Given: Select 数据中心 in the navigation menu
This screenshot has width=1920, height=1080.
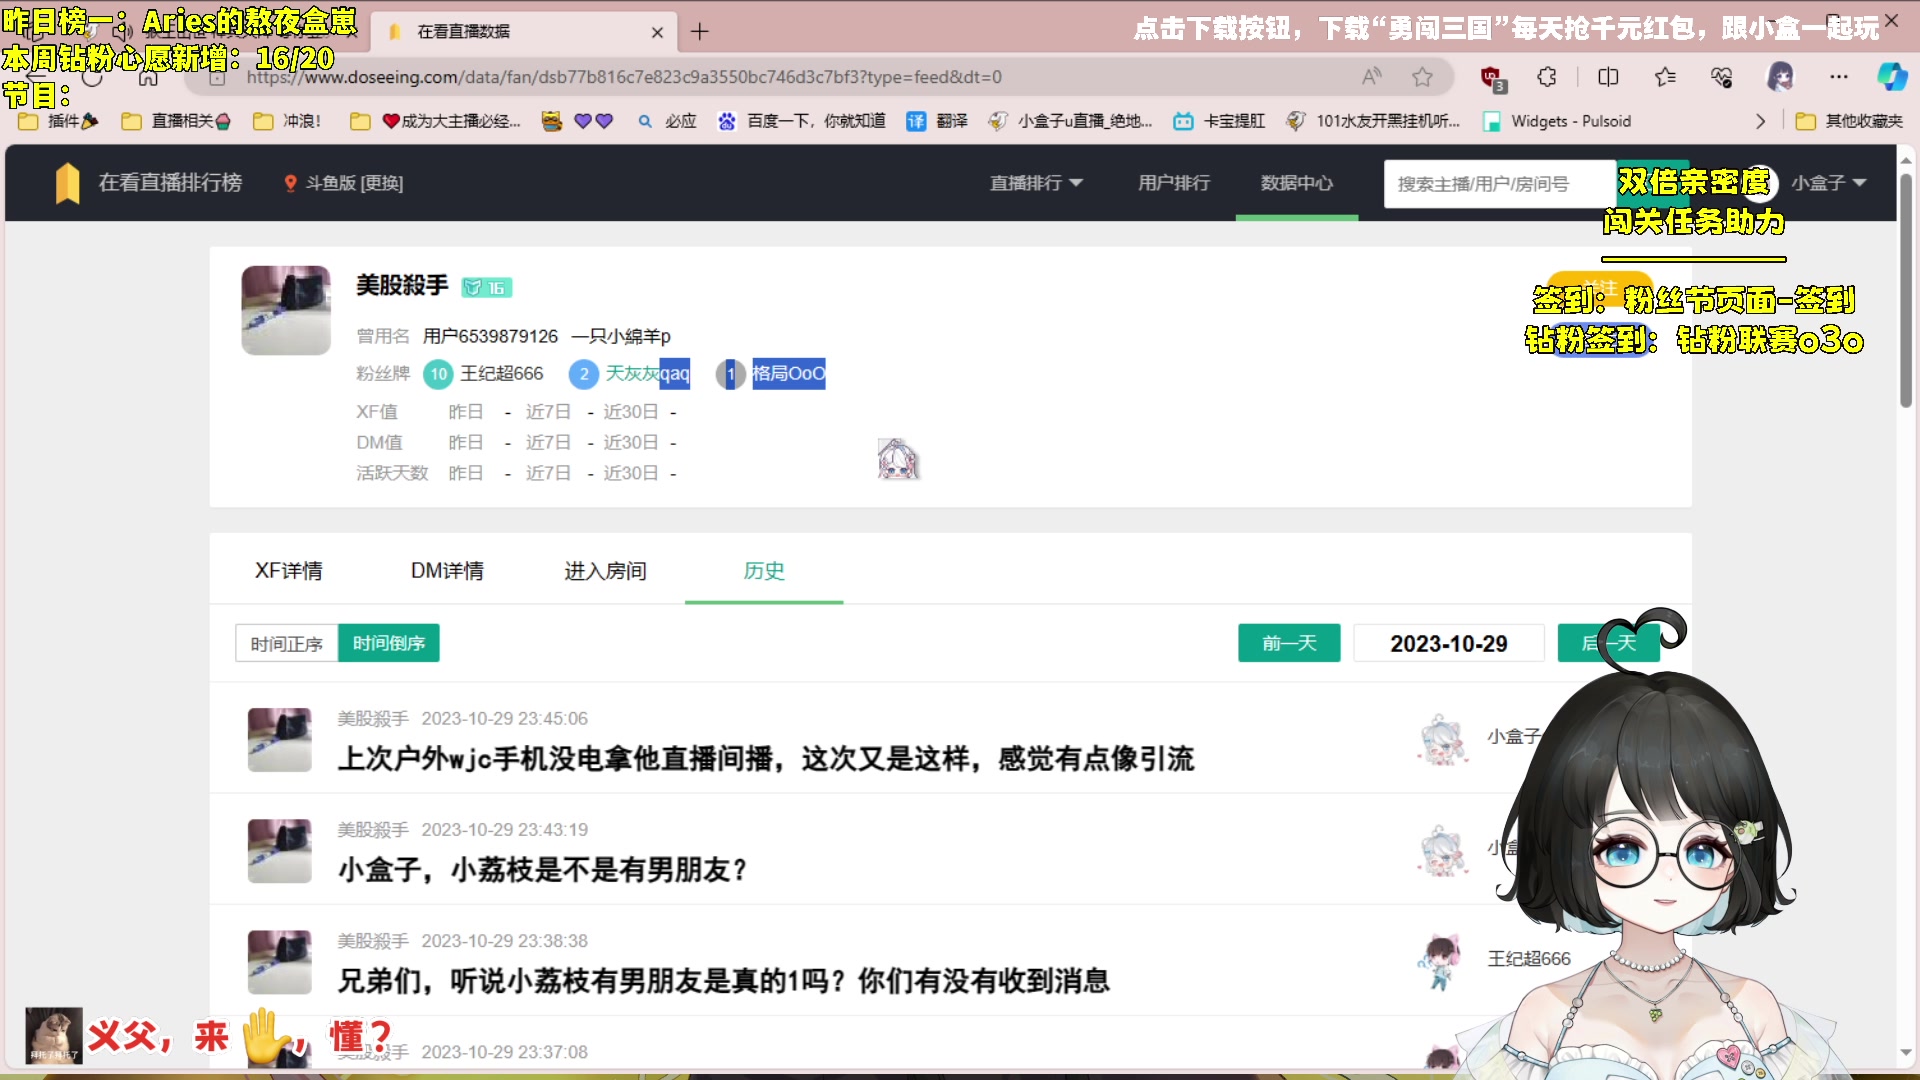Looking at the screenshot, I should 1296,183.
